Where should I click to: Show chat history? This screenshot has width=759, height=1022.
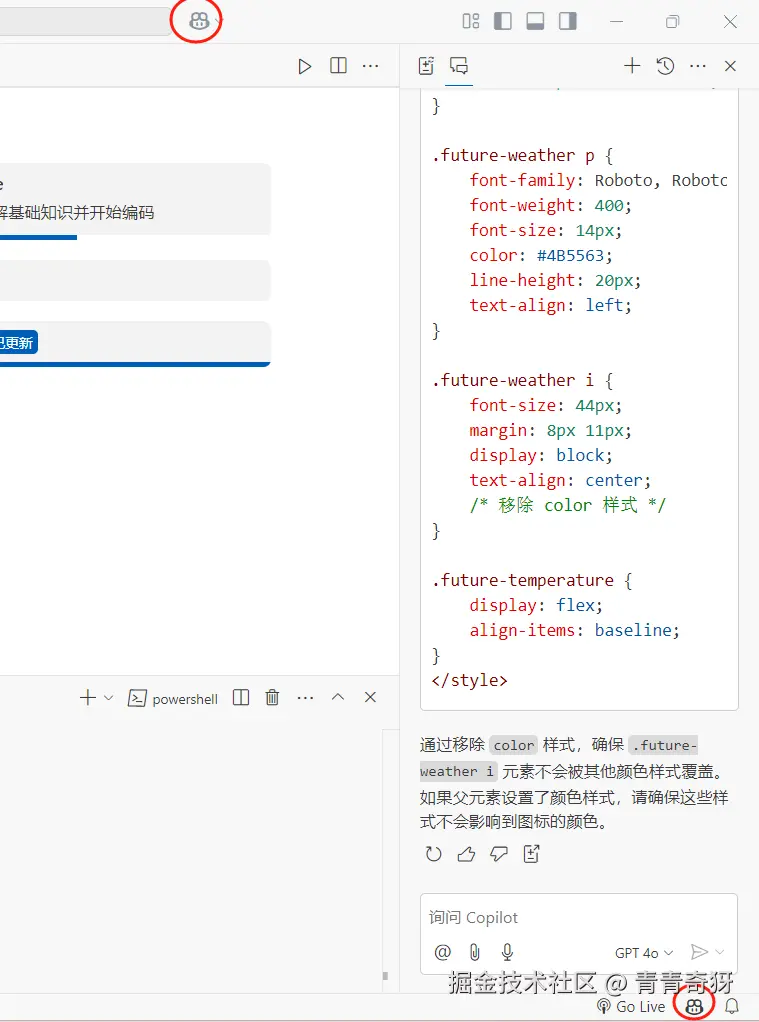665,66
